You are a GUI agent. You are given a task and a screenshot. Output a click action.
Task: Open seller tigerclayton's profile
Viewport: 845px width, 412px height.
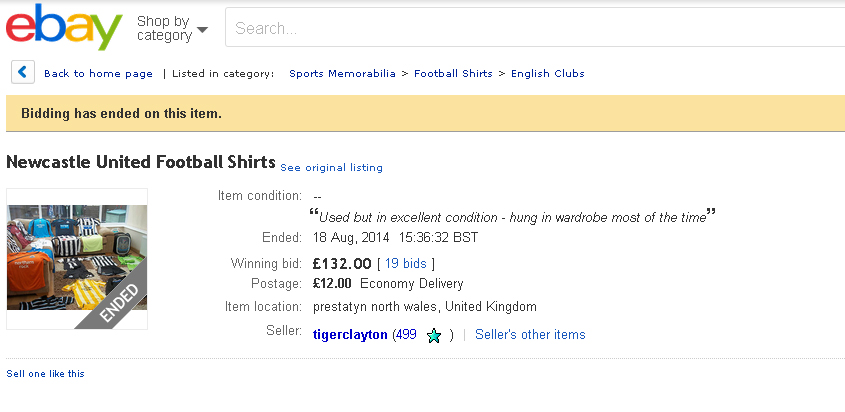pos(350,335)
